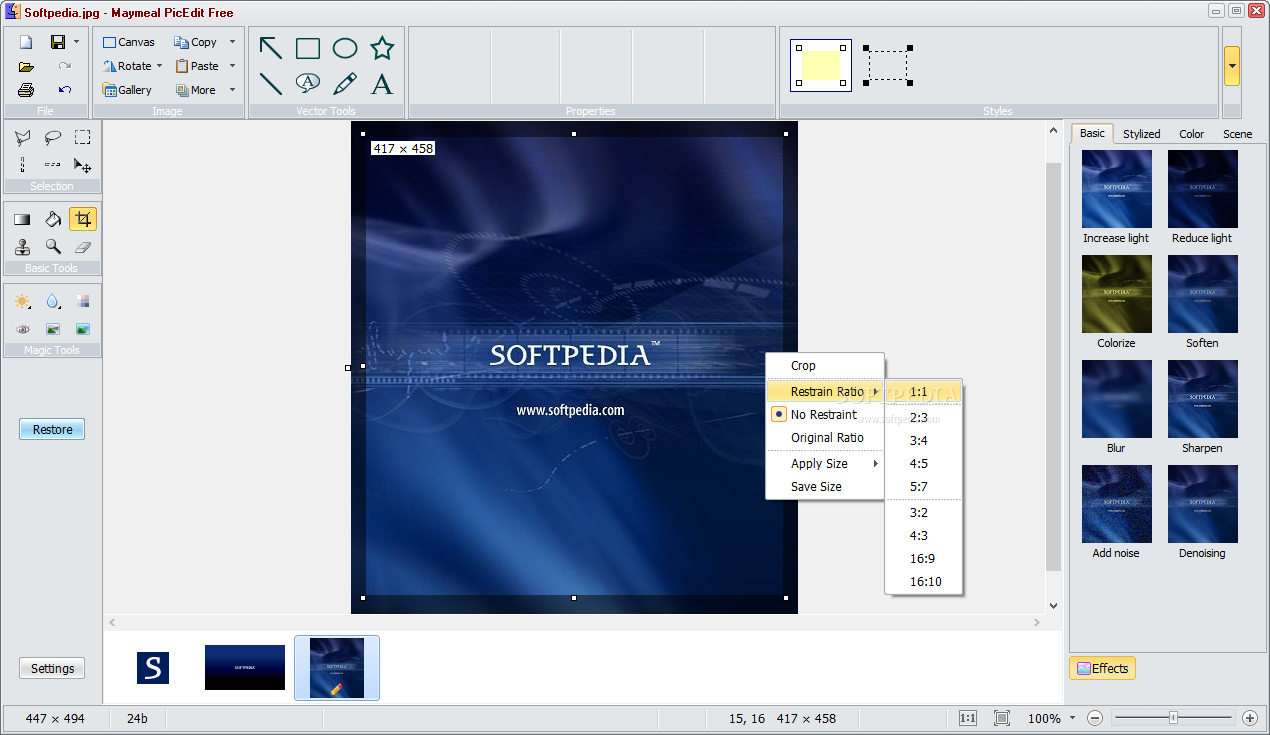Click the Settings button
1270x735 pixels.
(x=52, y=668)
